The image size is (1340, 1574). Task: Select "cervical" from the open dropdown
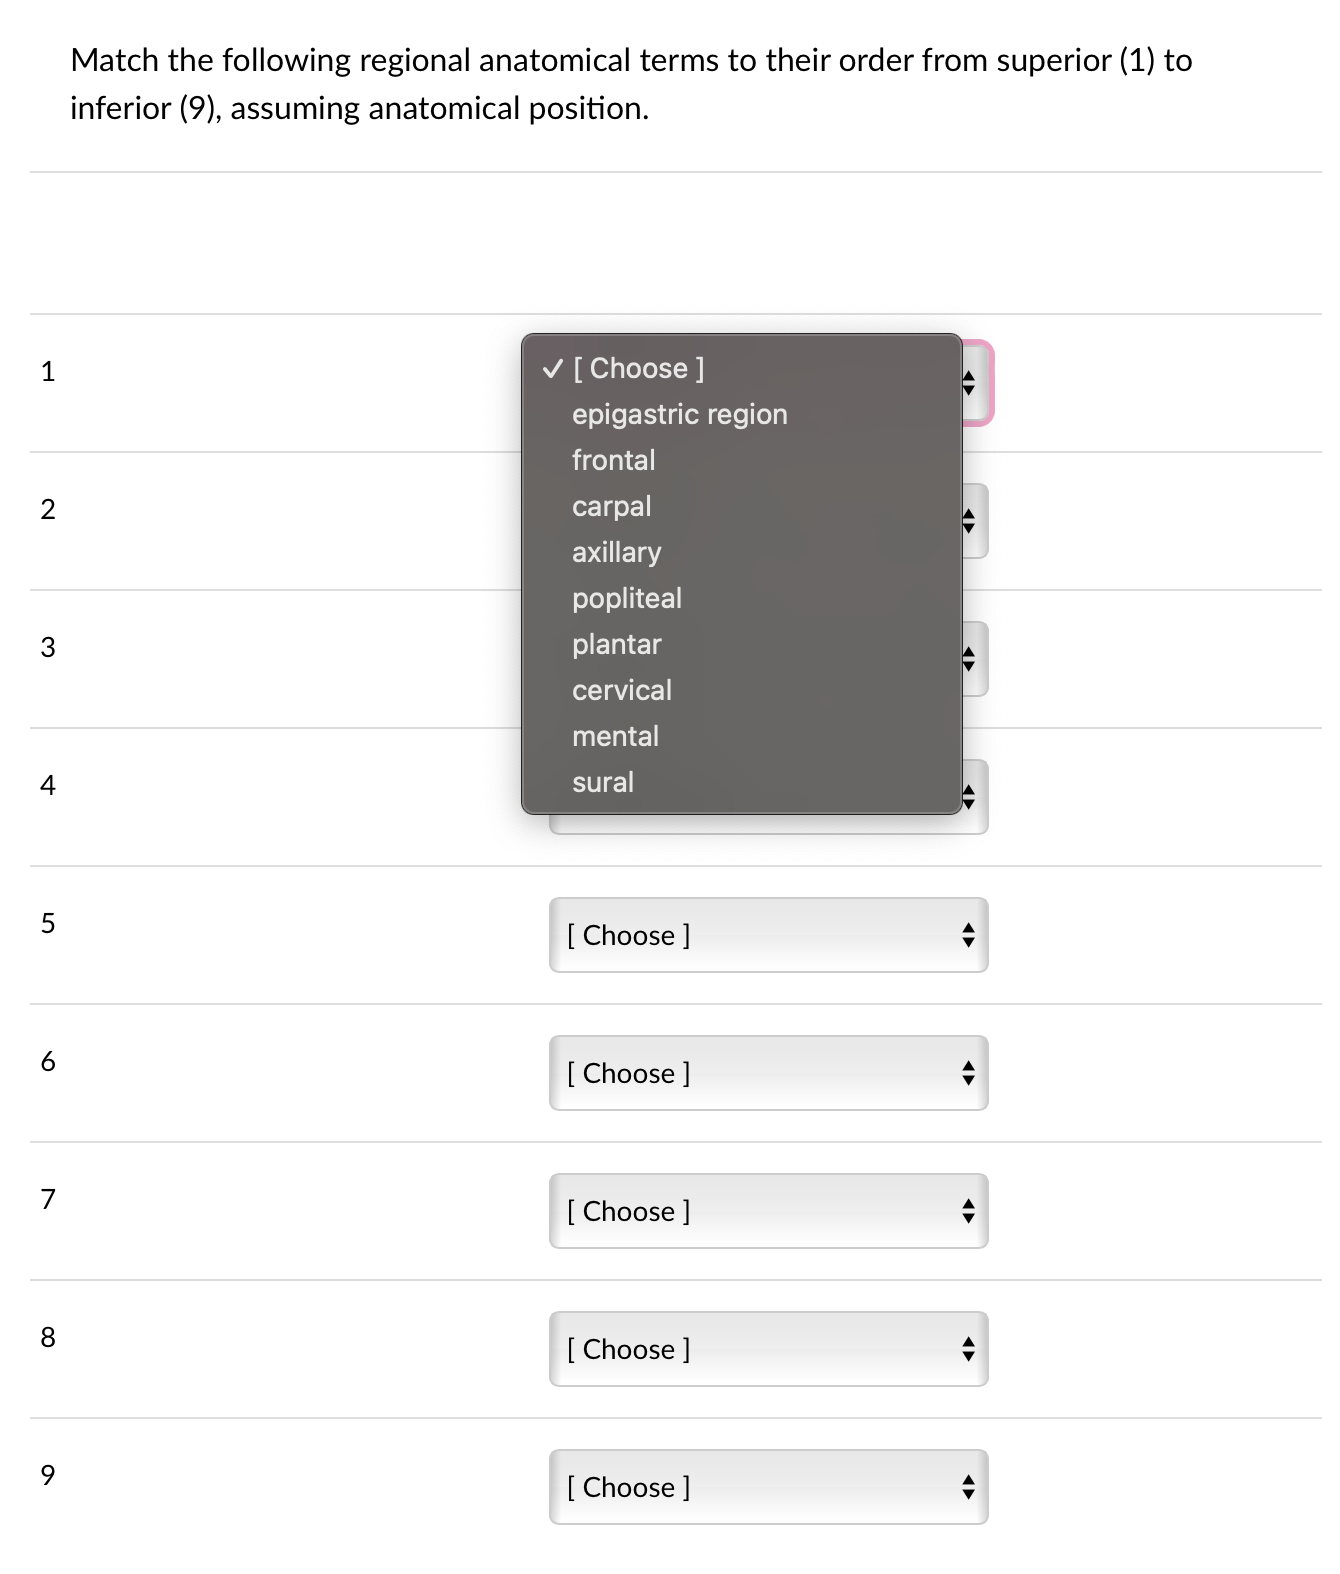click(x=621, y=690)
